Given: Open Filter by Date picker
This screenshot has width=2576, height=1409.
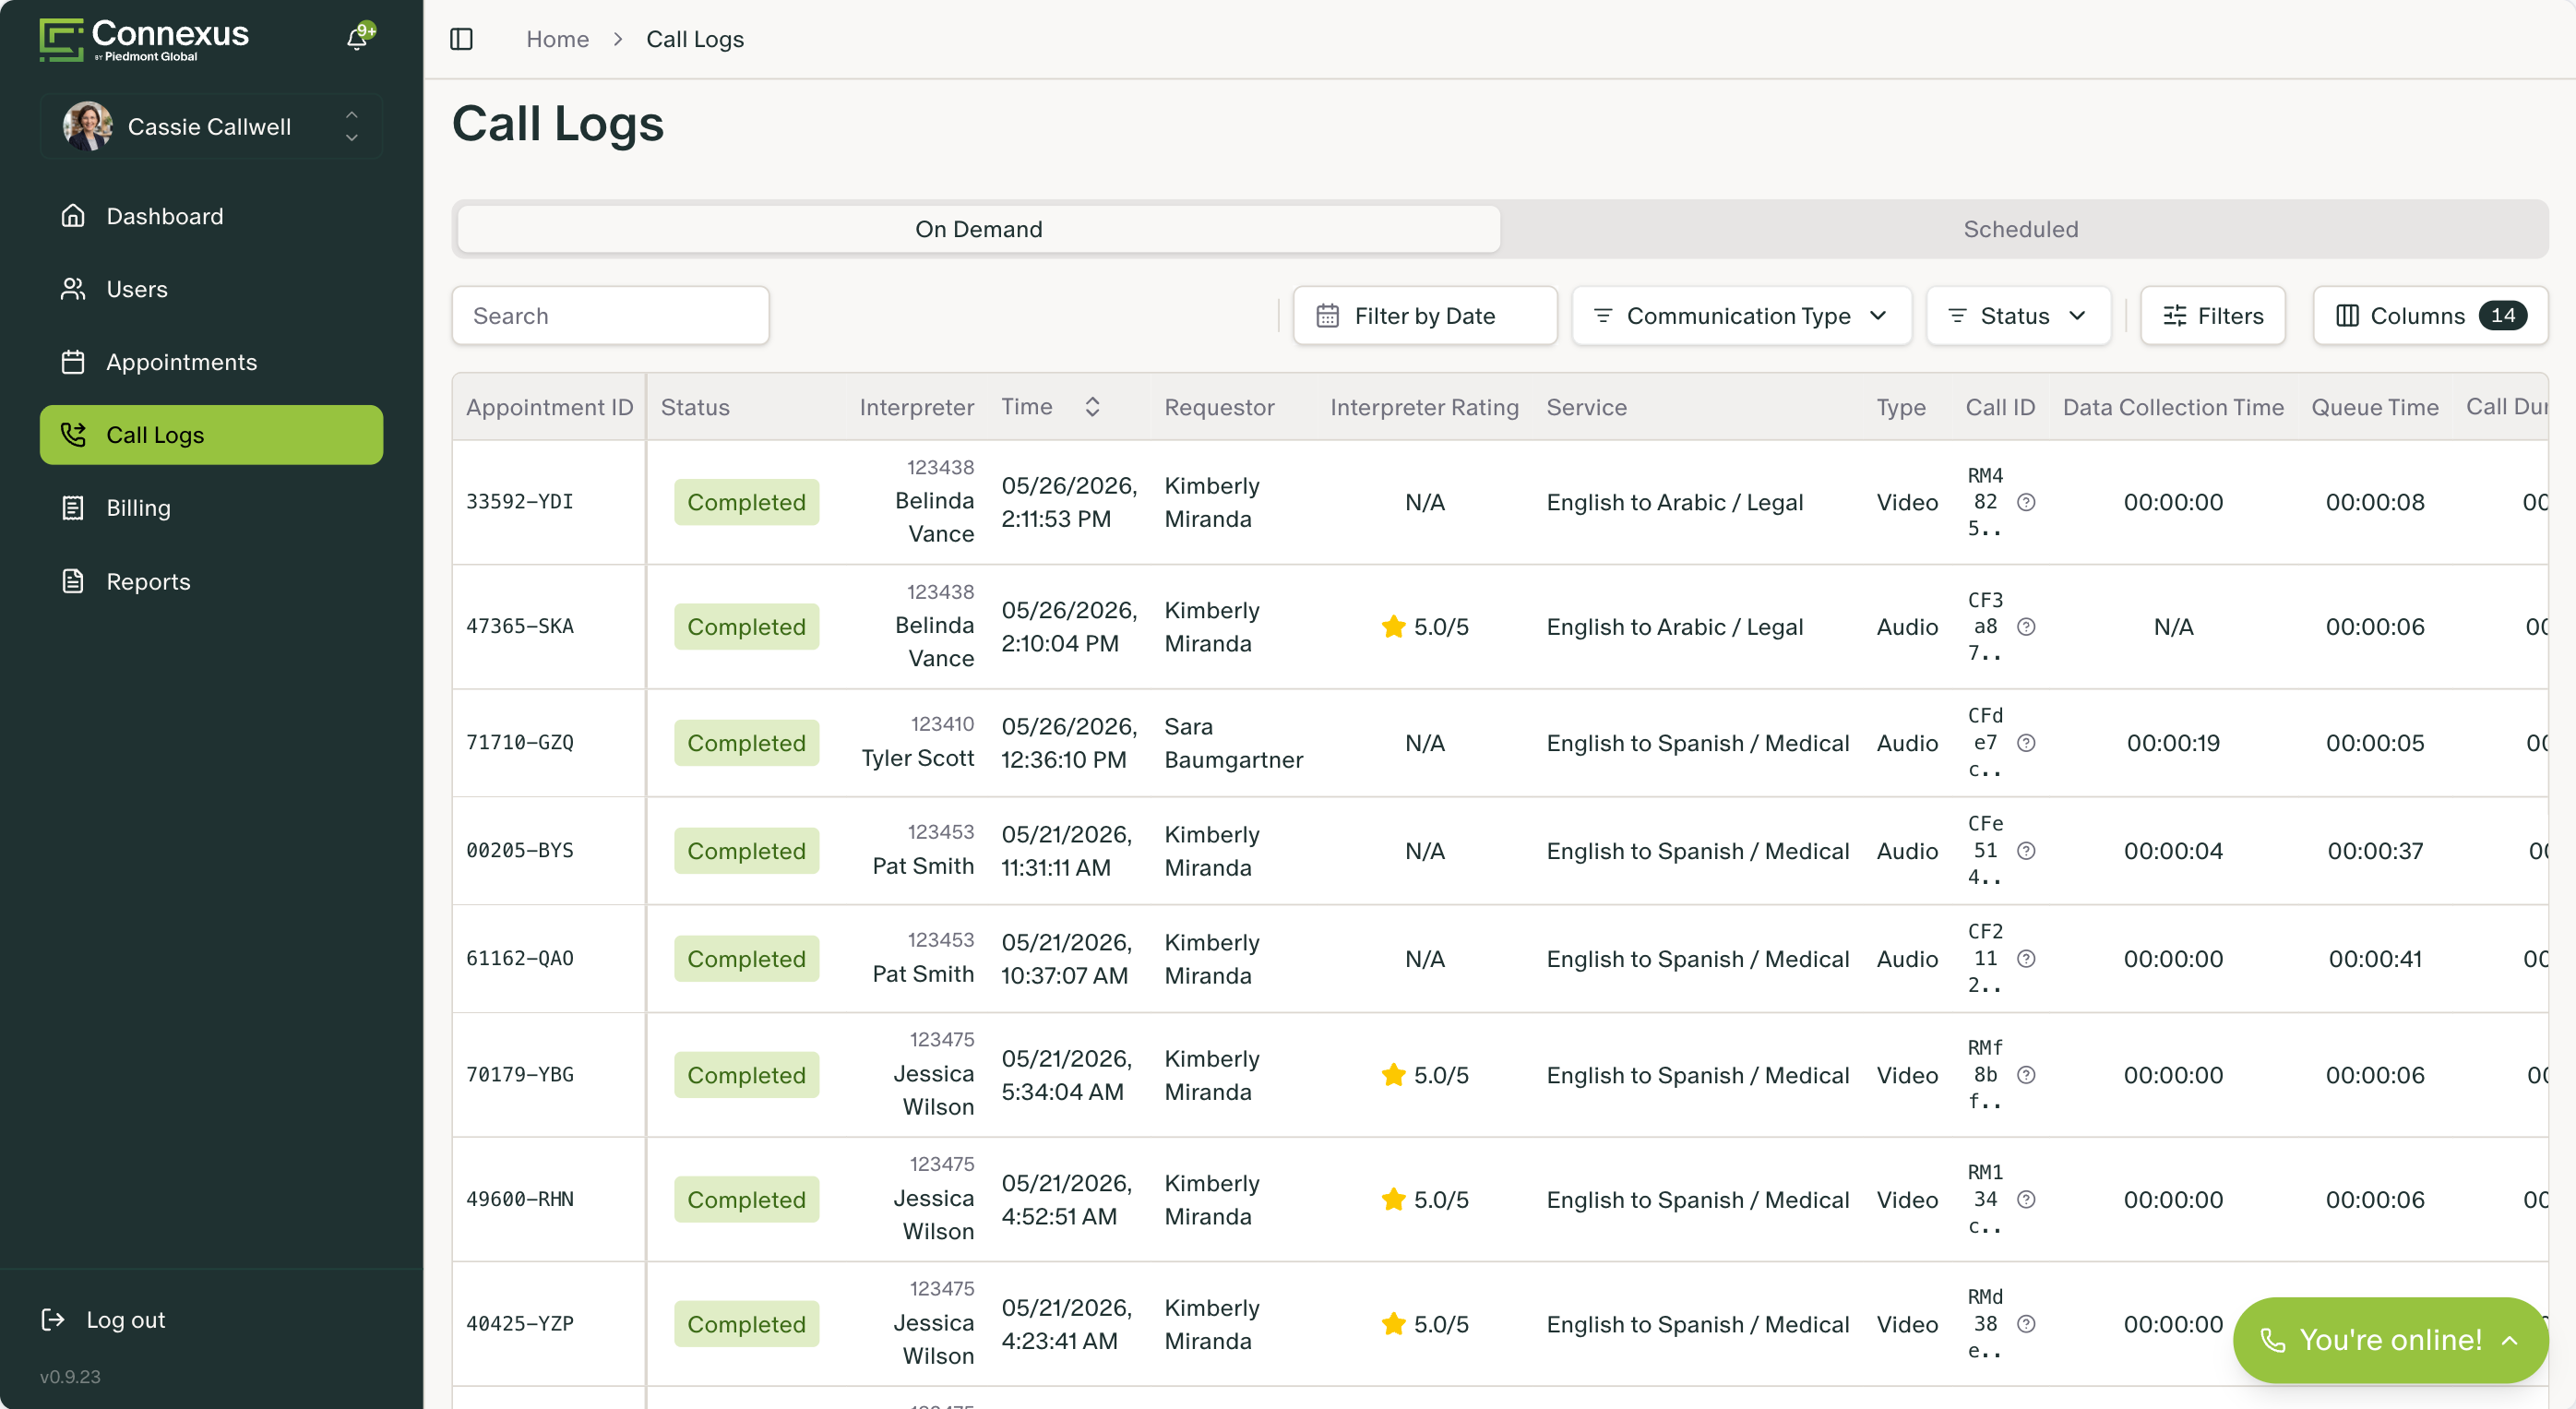Looking at the screenshot, I should point(1424,316).
